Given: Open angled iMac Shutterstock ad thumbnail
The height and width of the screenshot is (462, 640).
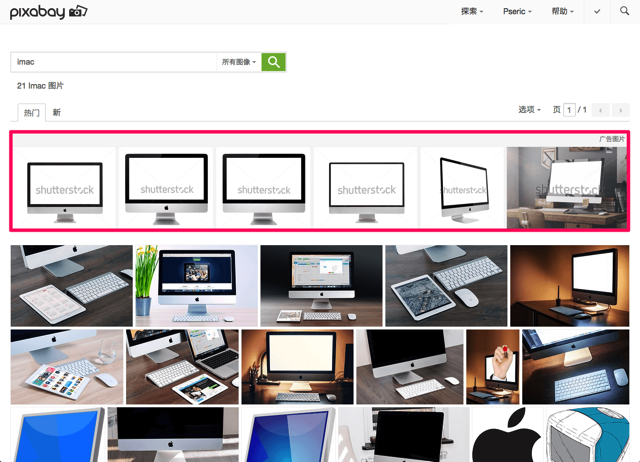Looking at the screenshot, I should pyautogui.click(x=463, y=187).
